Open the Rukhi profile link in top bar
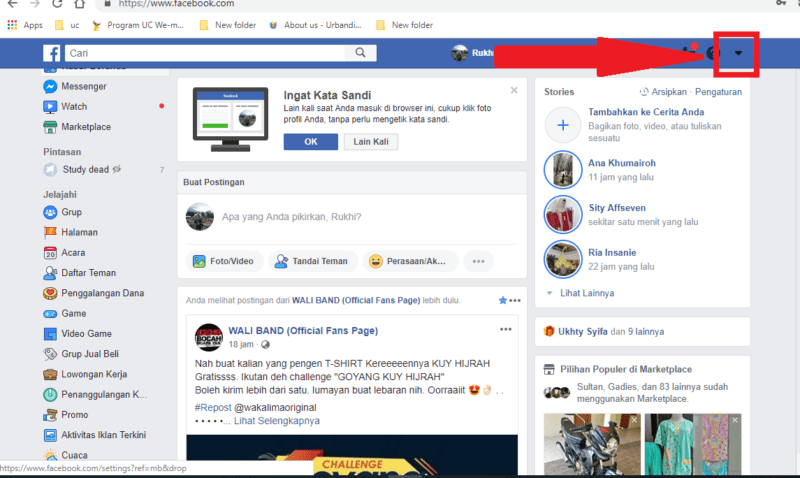Image resolution: width=800 pixels, height=478 pixels. [472, 53]
